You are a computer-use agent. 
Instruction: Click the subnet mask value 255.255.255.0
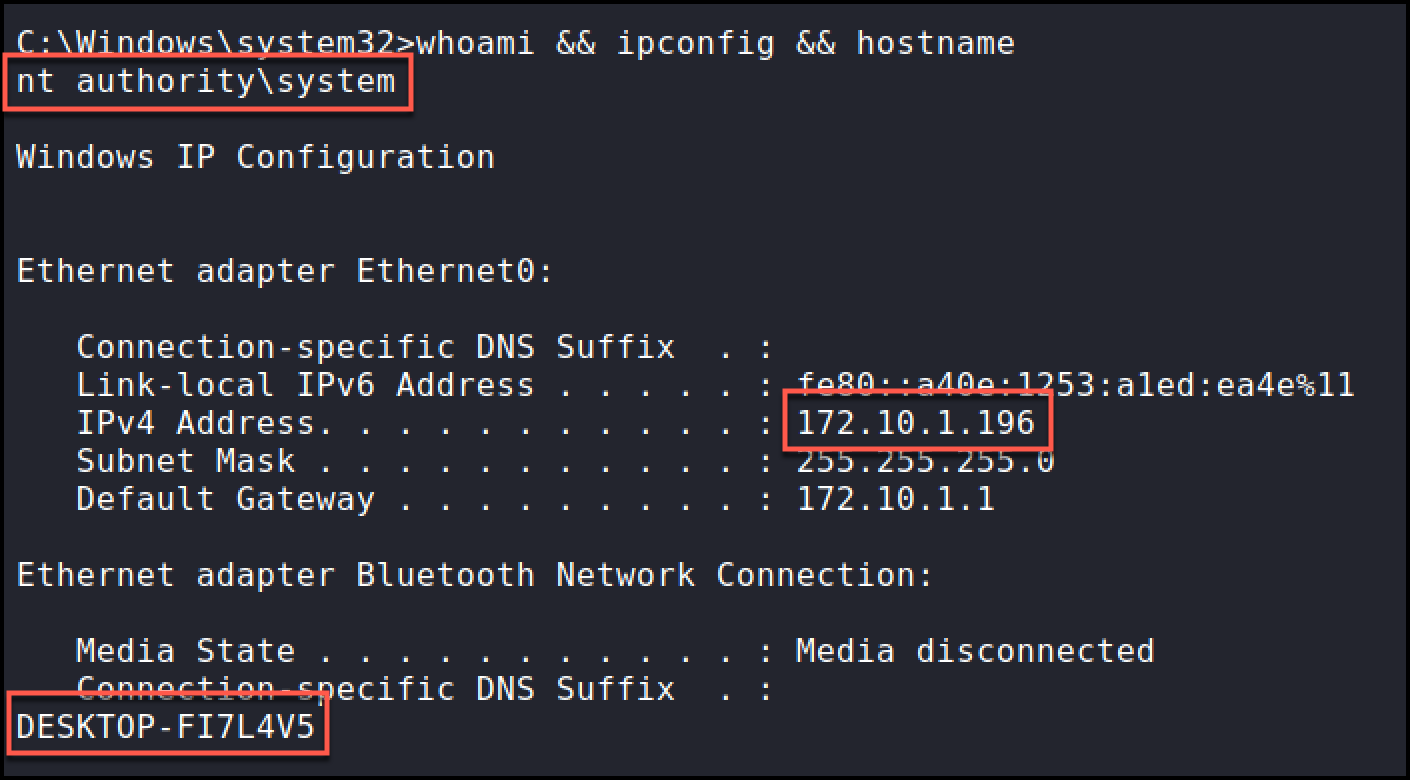point(925,462)
